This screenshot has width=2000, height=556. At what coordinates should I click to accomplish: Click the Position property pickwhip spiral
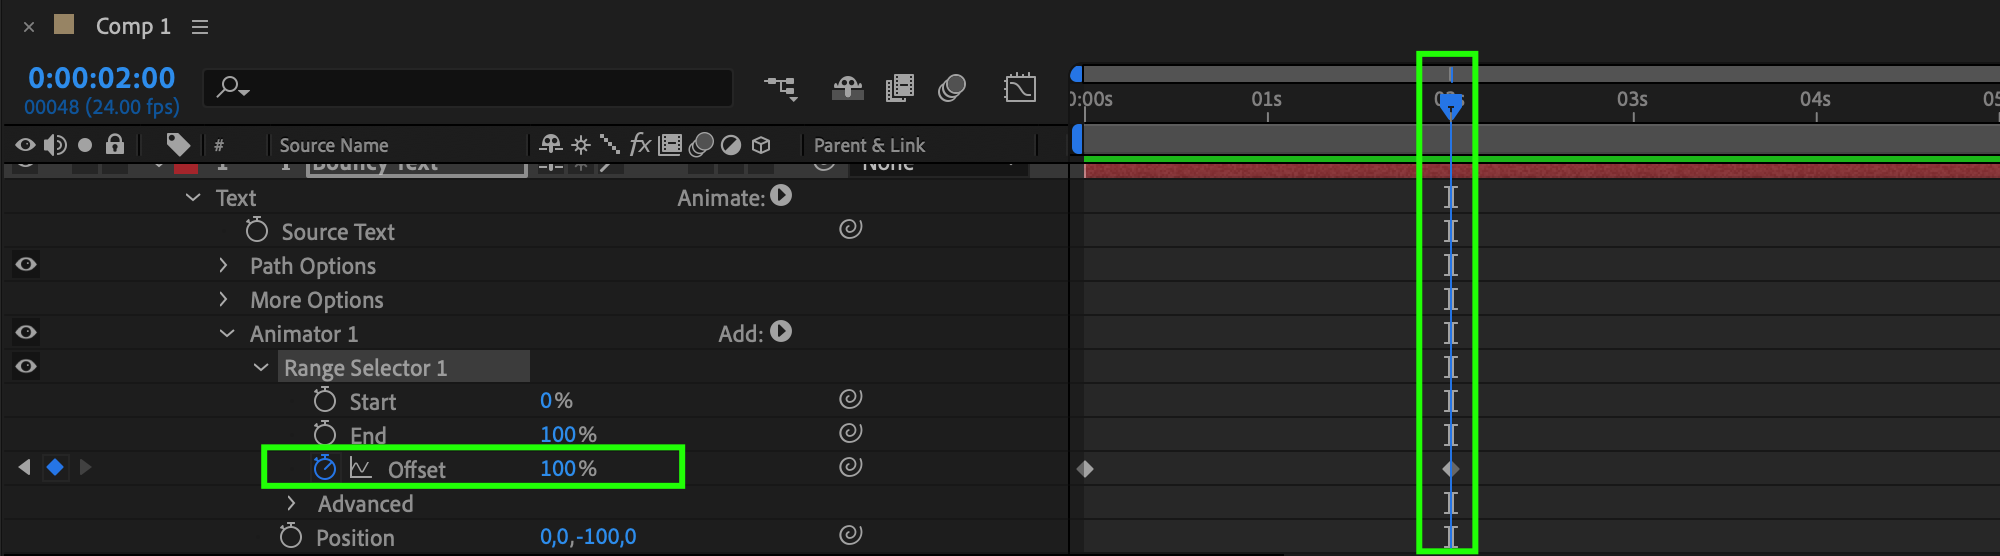click(850, 535)
